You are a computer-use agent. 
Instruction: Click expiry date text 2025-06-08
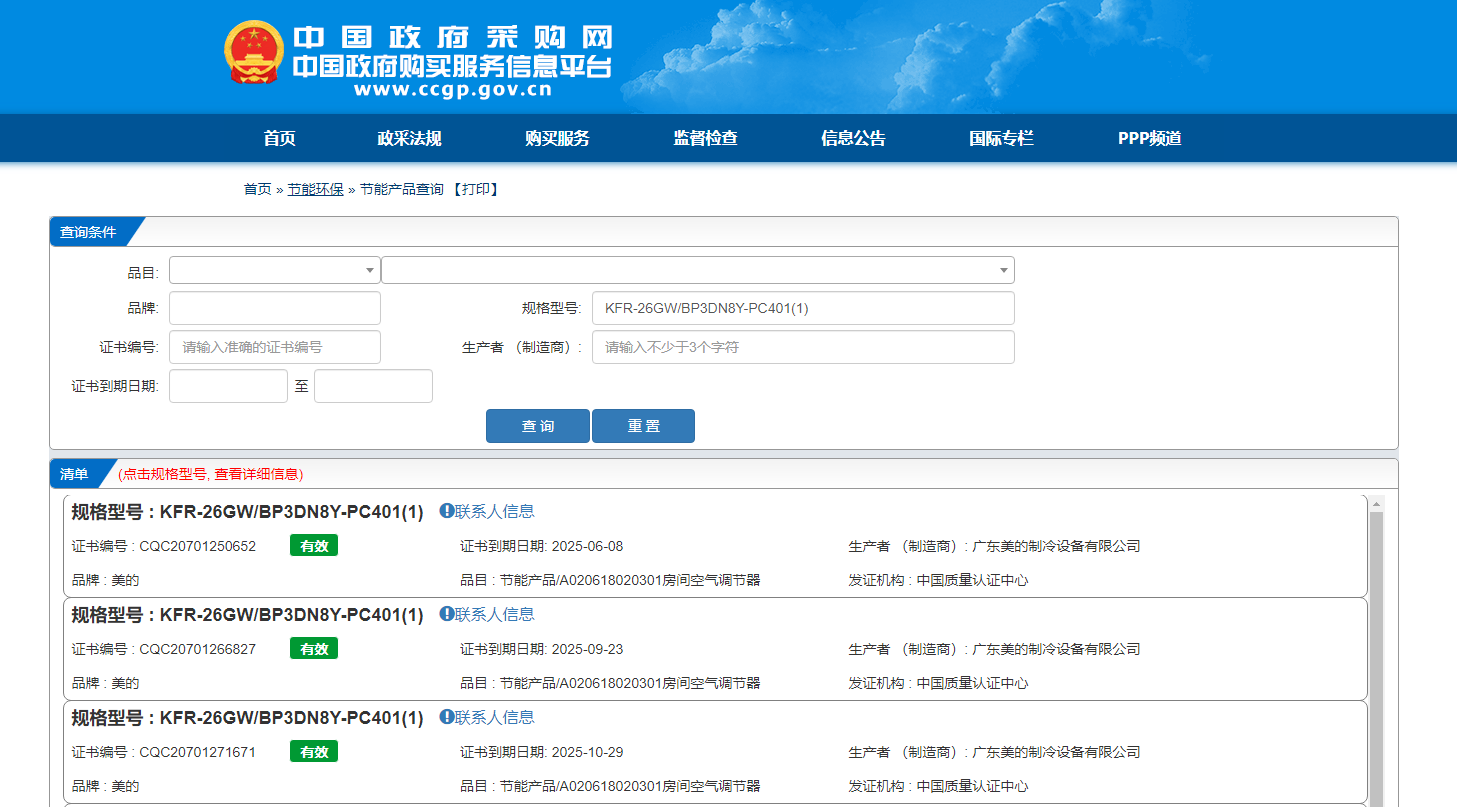click(x=587, y=546)
